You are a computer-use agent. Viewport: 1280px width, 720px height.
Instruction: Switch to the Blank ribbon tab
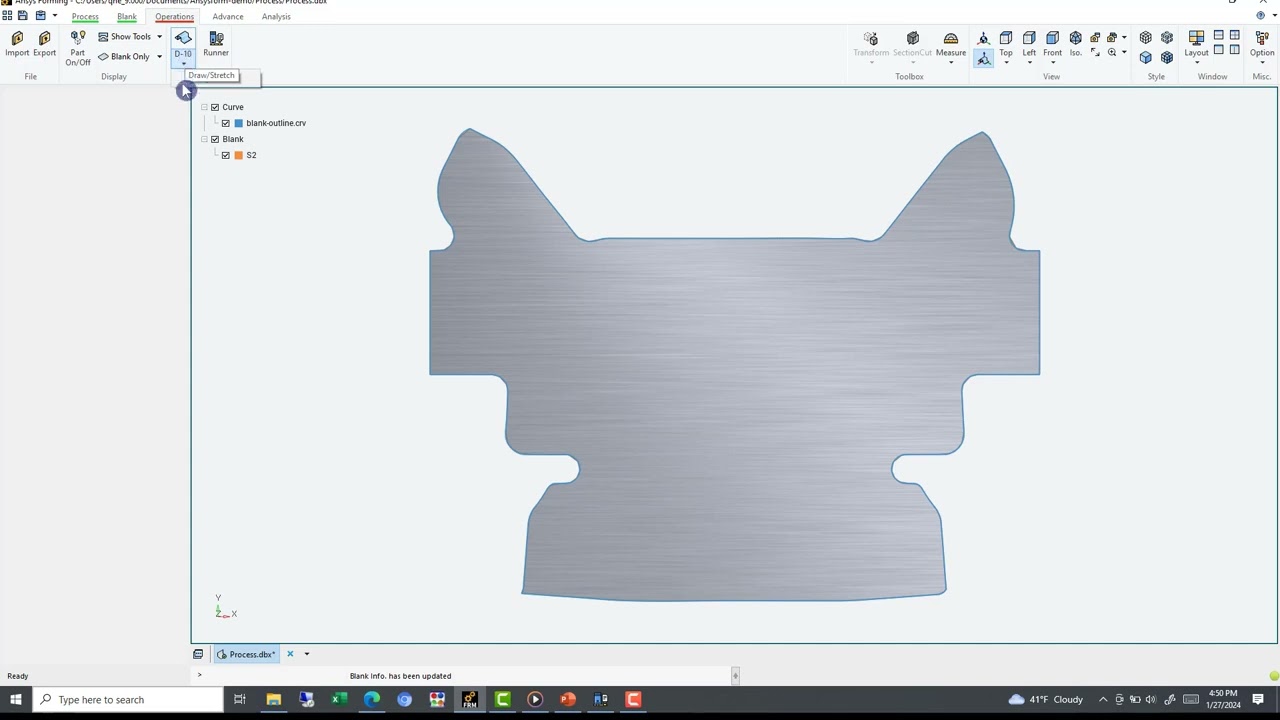point(127,17)
